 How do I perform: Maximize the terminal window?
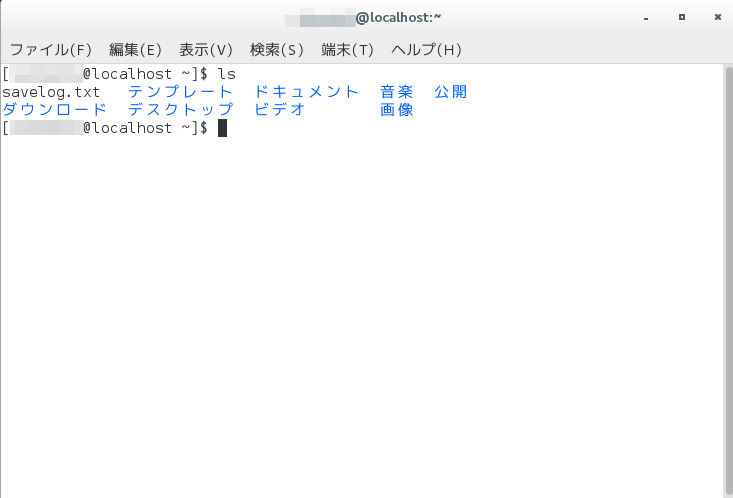(x=682, y=17)
